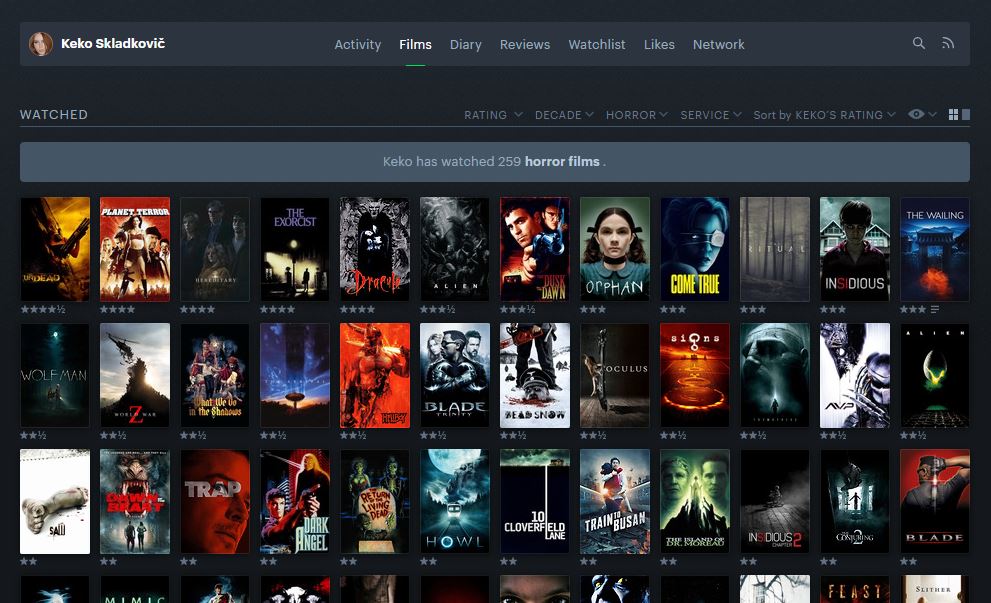Open The Return of the Living Dead poster
The width and height of the screenshot is (991, 603).
click(x=375, y=502)
